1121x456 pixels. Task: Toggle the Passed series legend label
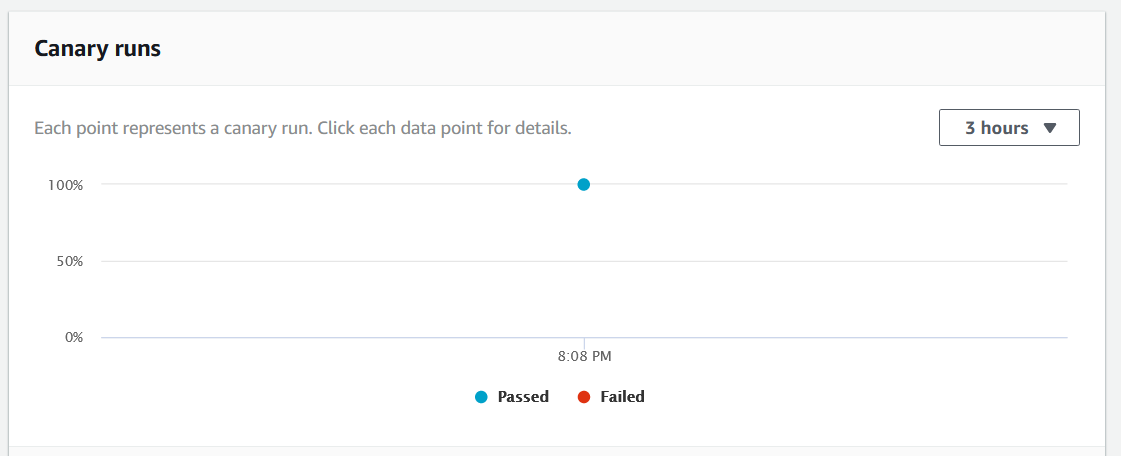tap(523, 397)
